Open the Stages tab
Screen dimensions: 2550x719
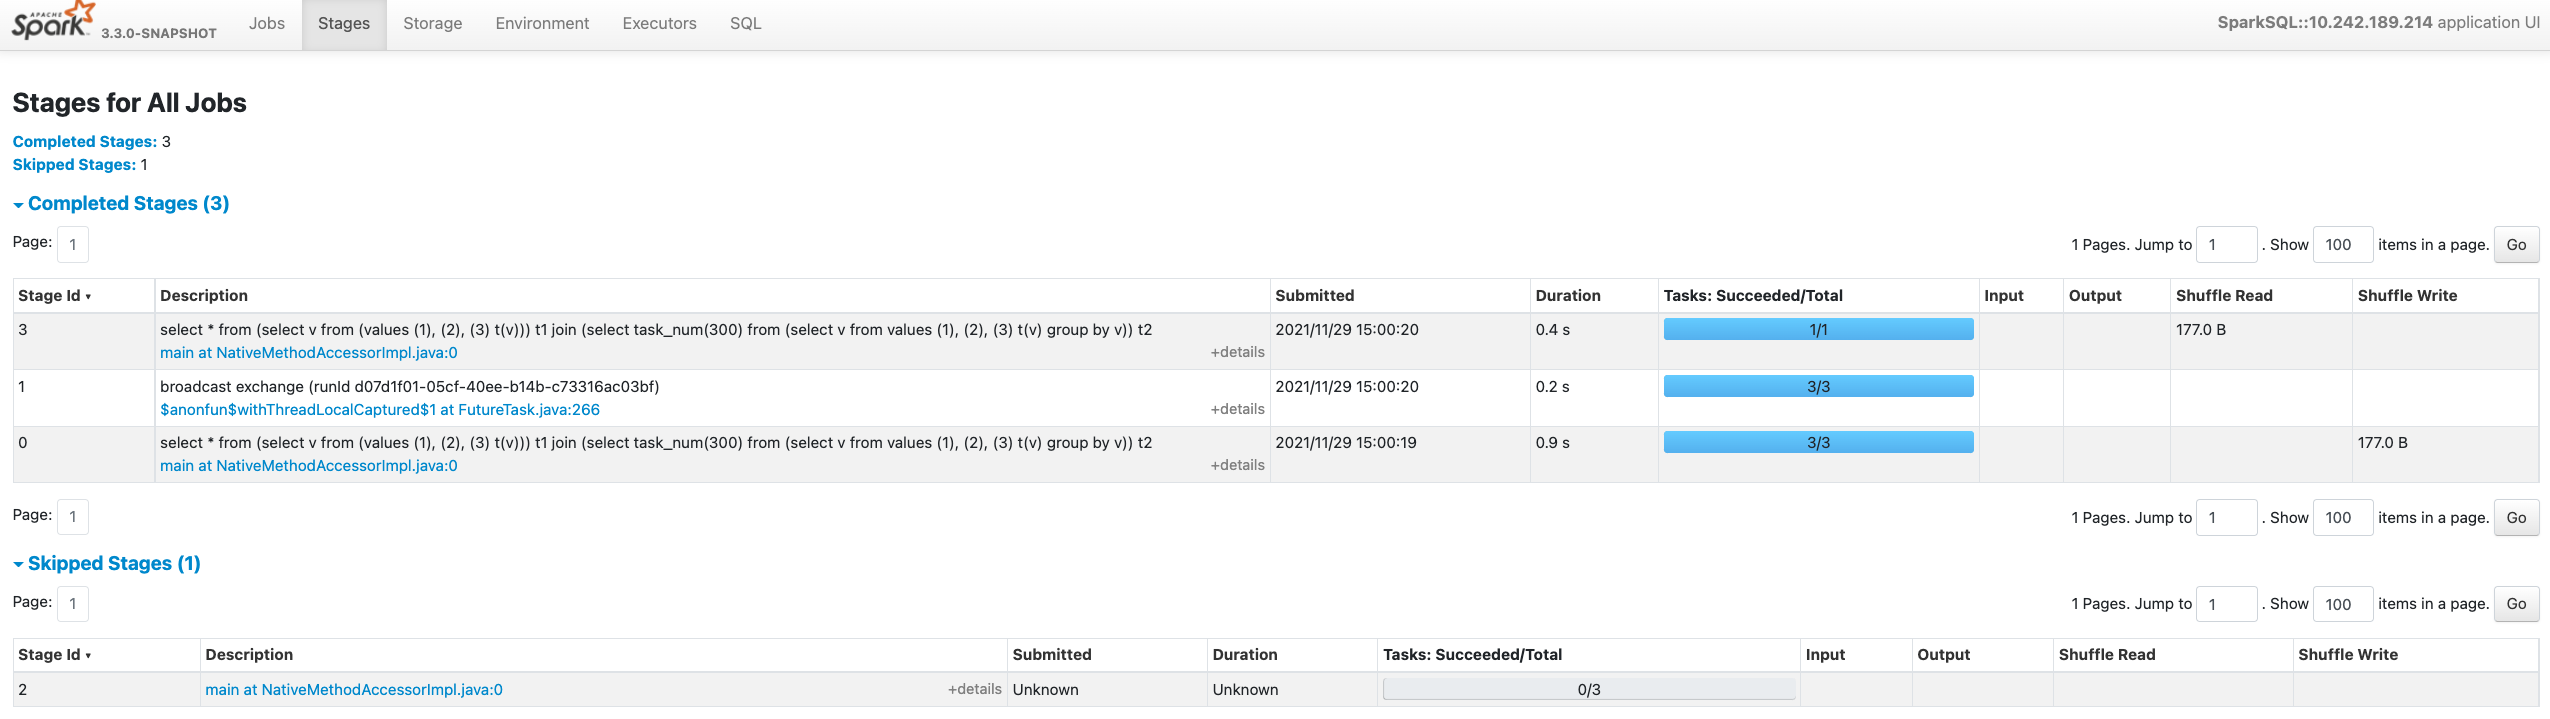(x=344, y=23)
